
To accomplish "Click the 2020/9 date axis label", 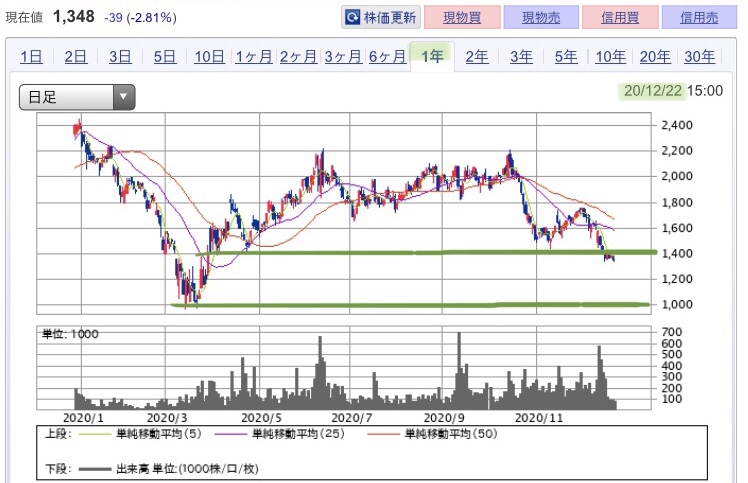I will pos(444,418).
